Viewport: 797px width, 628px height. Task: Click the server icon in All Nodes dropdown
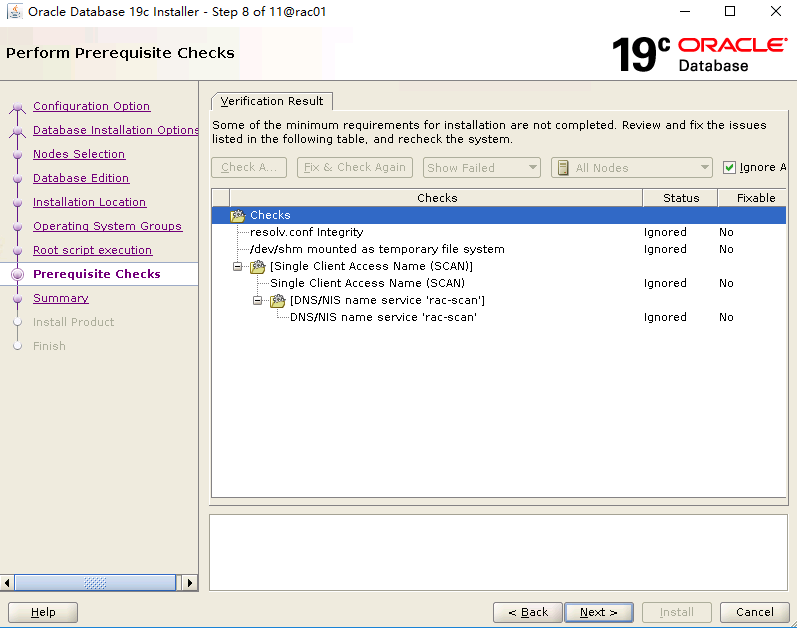(x=563, y=168)
